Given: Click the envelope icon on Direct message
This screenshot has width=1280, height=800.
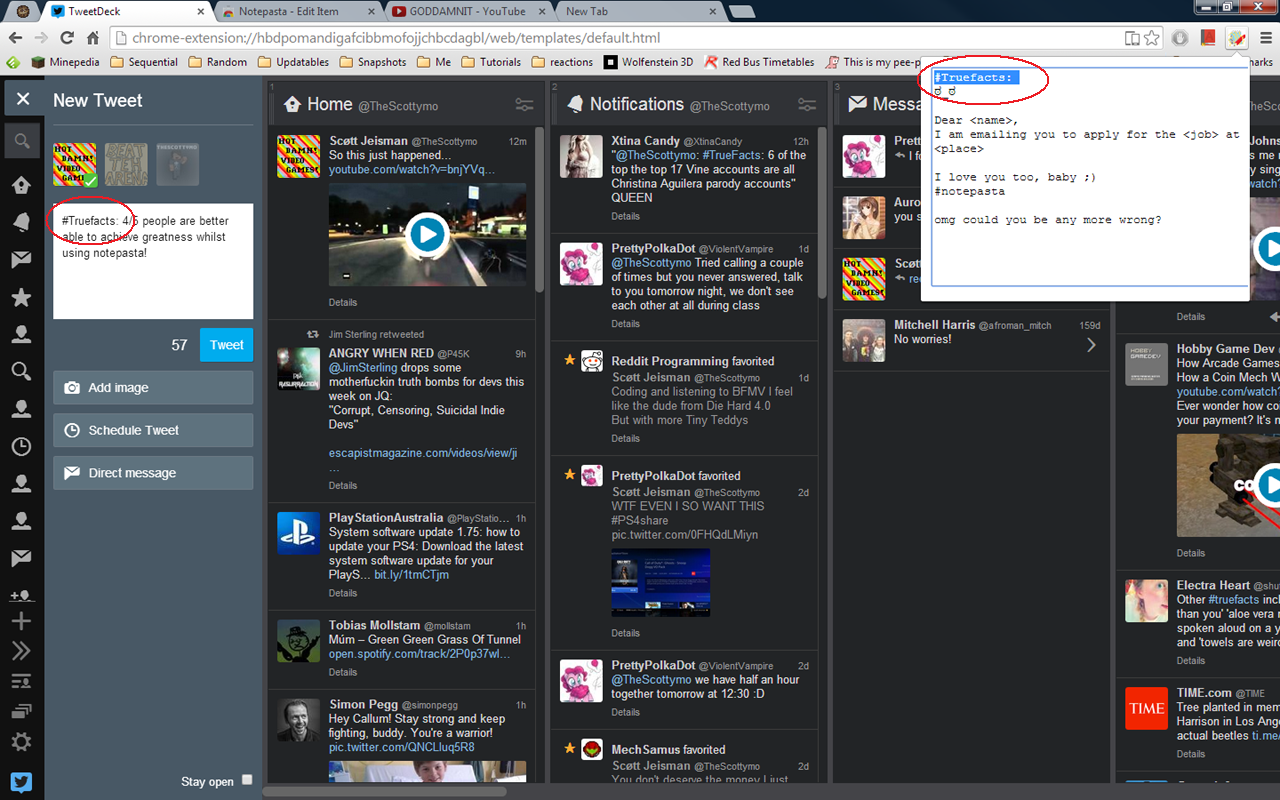Looking at the screenshot, I should (x=72, y=473).
